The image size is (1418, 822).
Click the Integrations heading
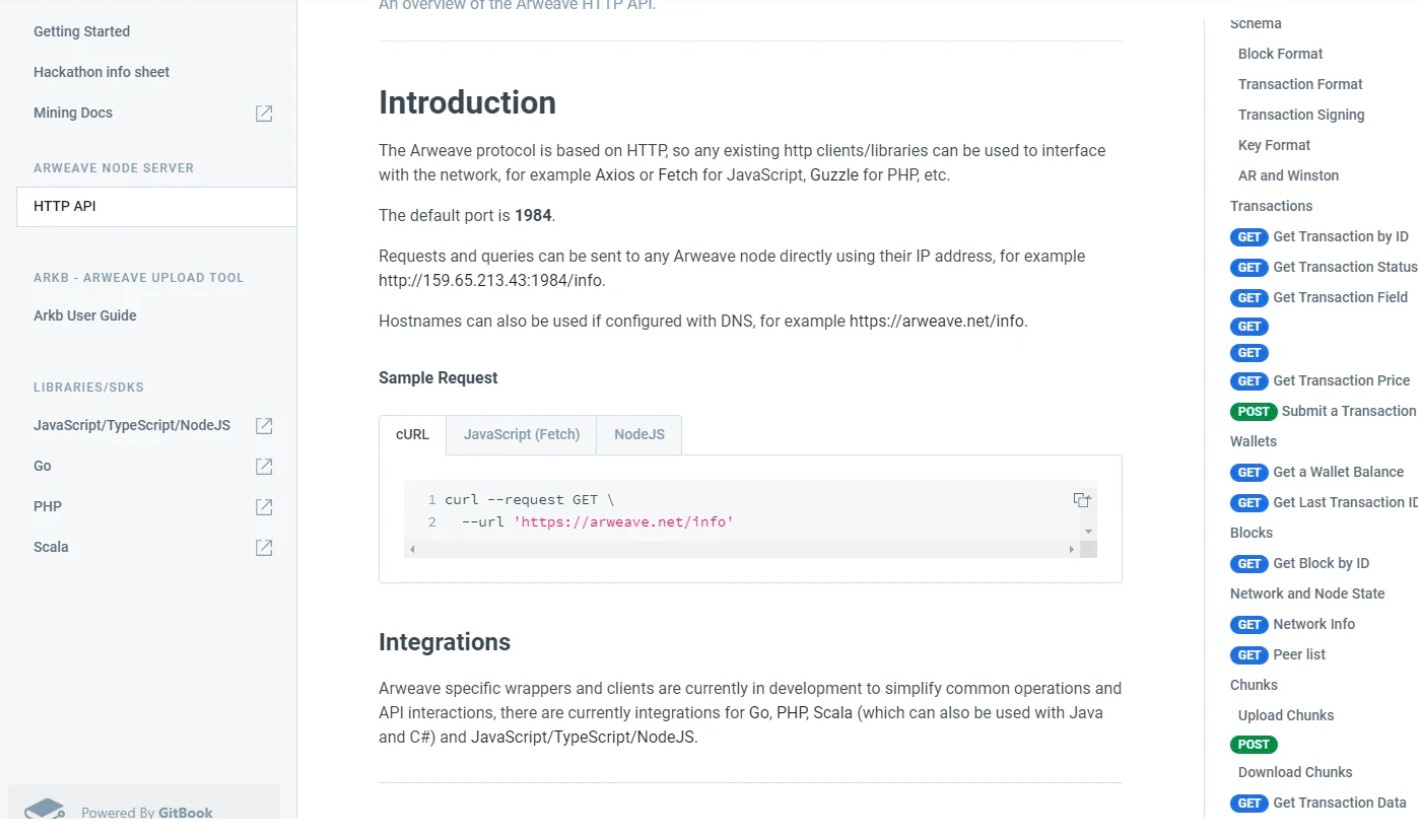[444, 642]
